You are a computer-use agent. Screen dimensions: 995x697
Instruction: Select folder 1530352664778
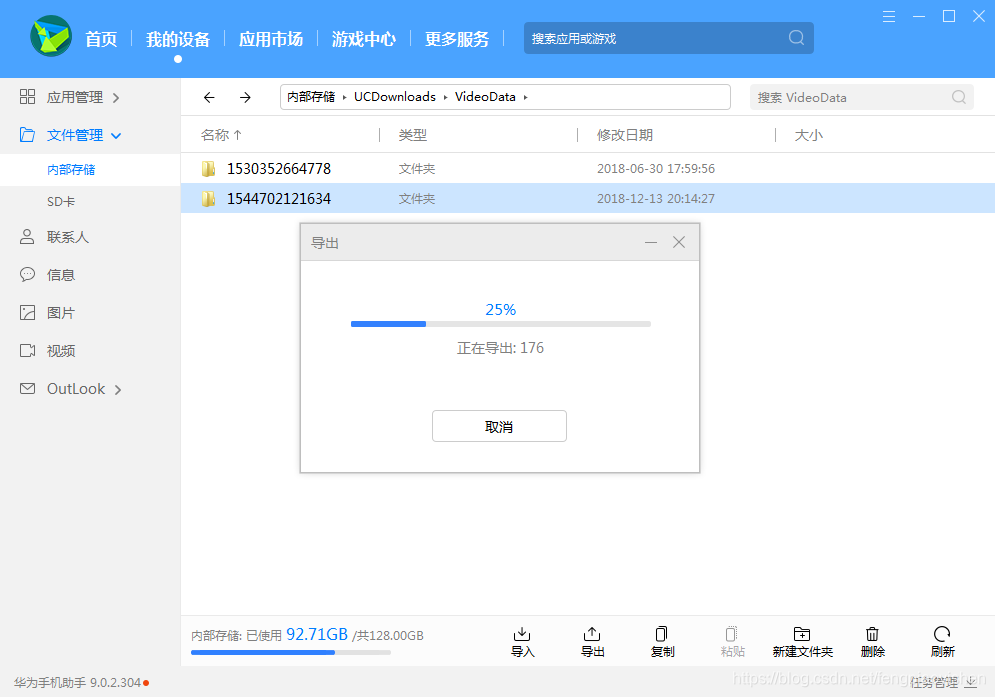pyautogui.click(x=588, y=168)
